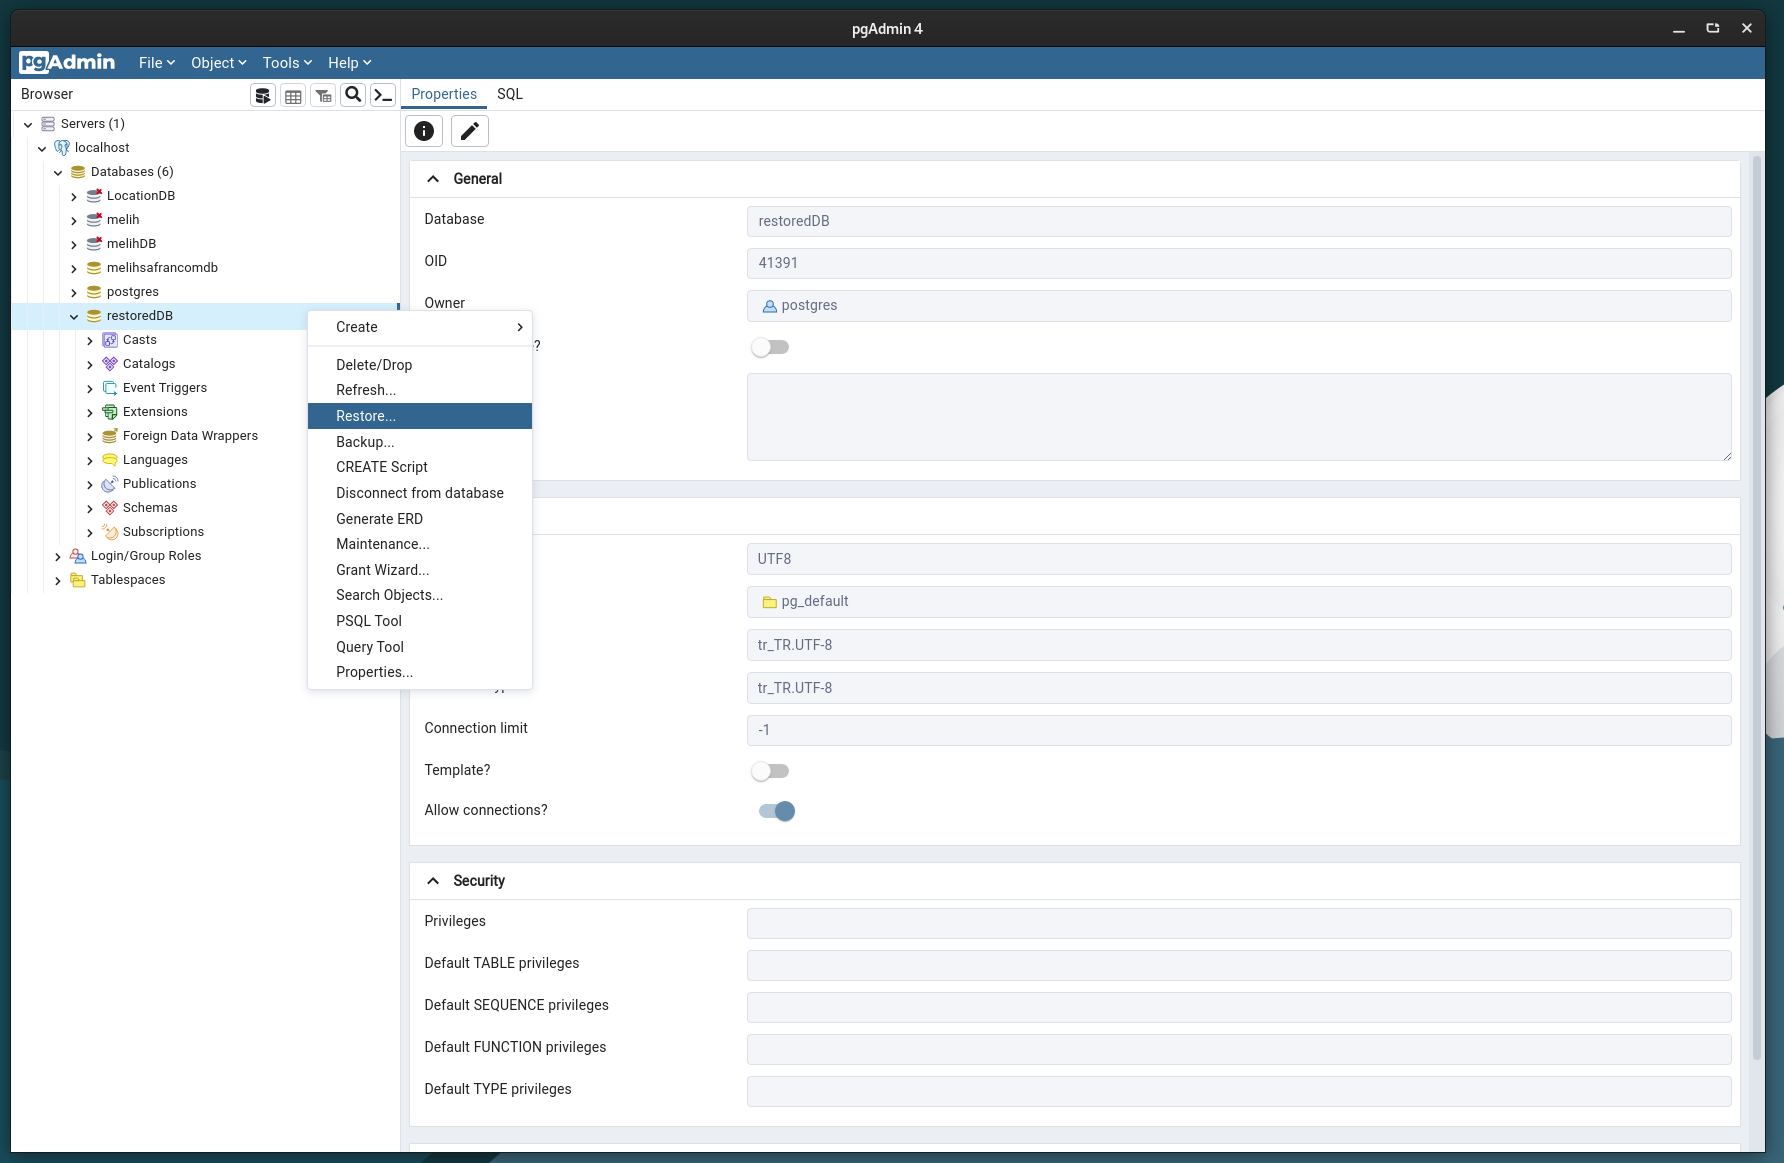Image resolution: width=1784 pixels, height=1163 pixels.
Task: Click the properties panel vertical scrollbar
Action: [x=1757, y=608]
